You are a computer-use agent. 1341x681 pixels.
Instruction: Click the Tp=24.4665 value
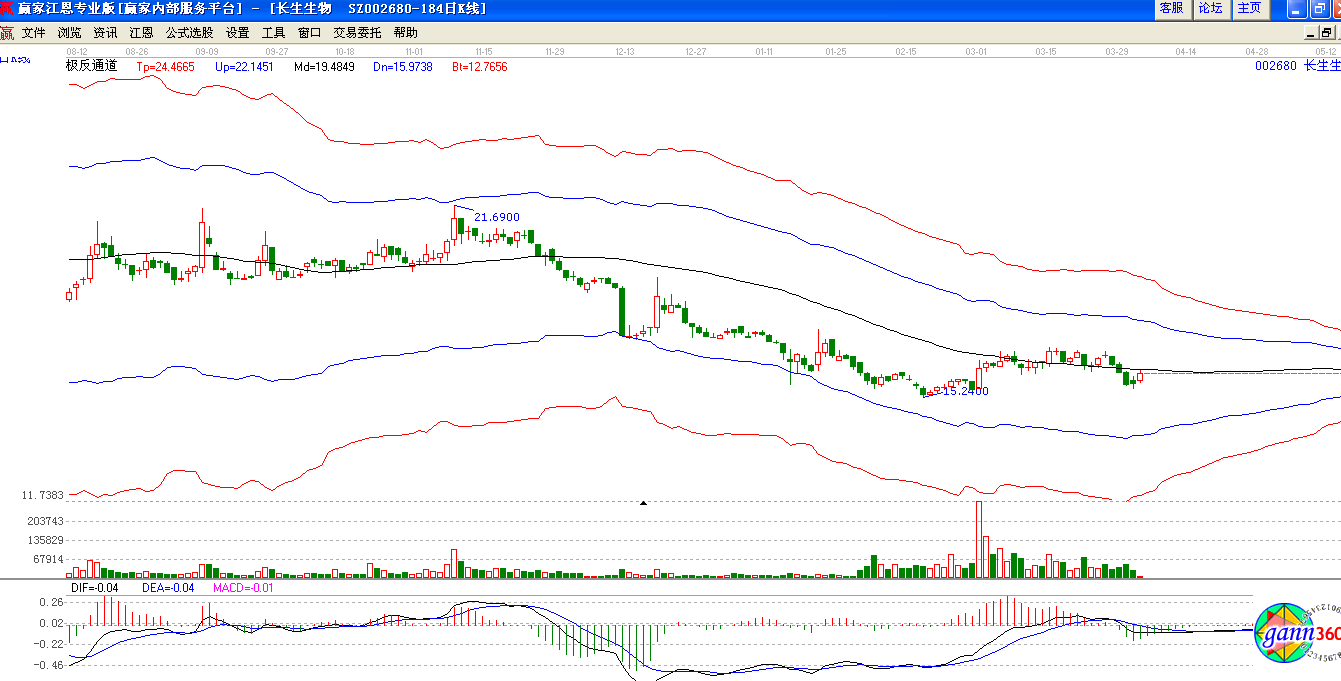(168, 66)
